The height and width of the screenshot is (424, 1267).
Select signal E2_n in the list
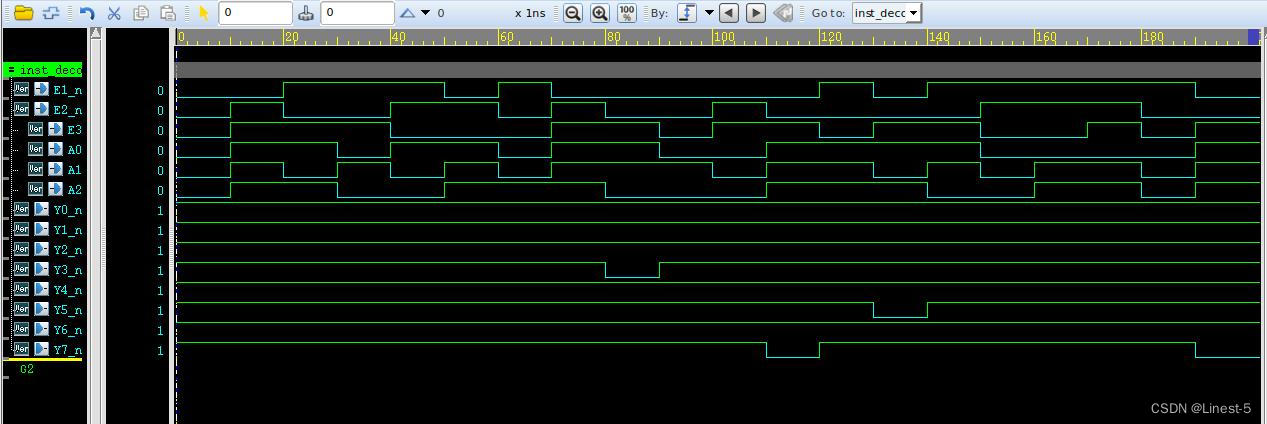[67, 110]
